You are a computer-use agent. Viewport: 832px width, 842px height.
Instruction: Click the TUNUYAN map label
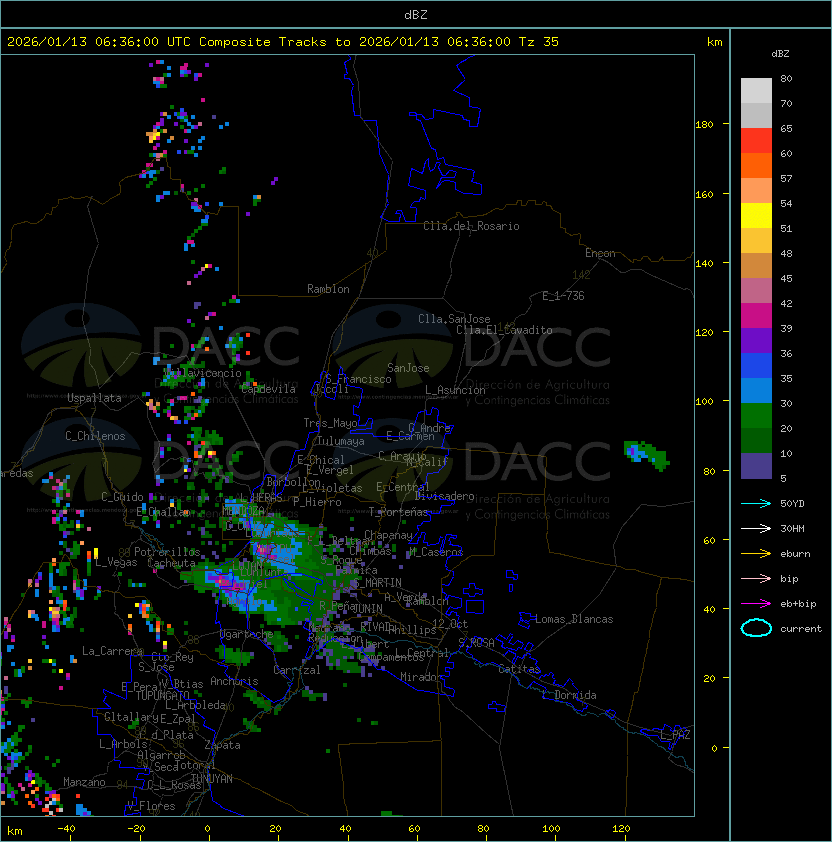pos(212,779)
